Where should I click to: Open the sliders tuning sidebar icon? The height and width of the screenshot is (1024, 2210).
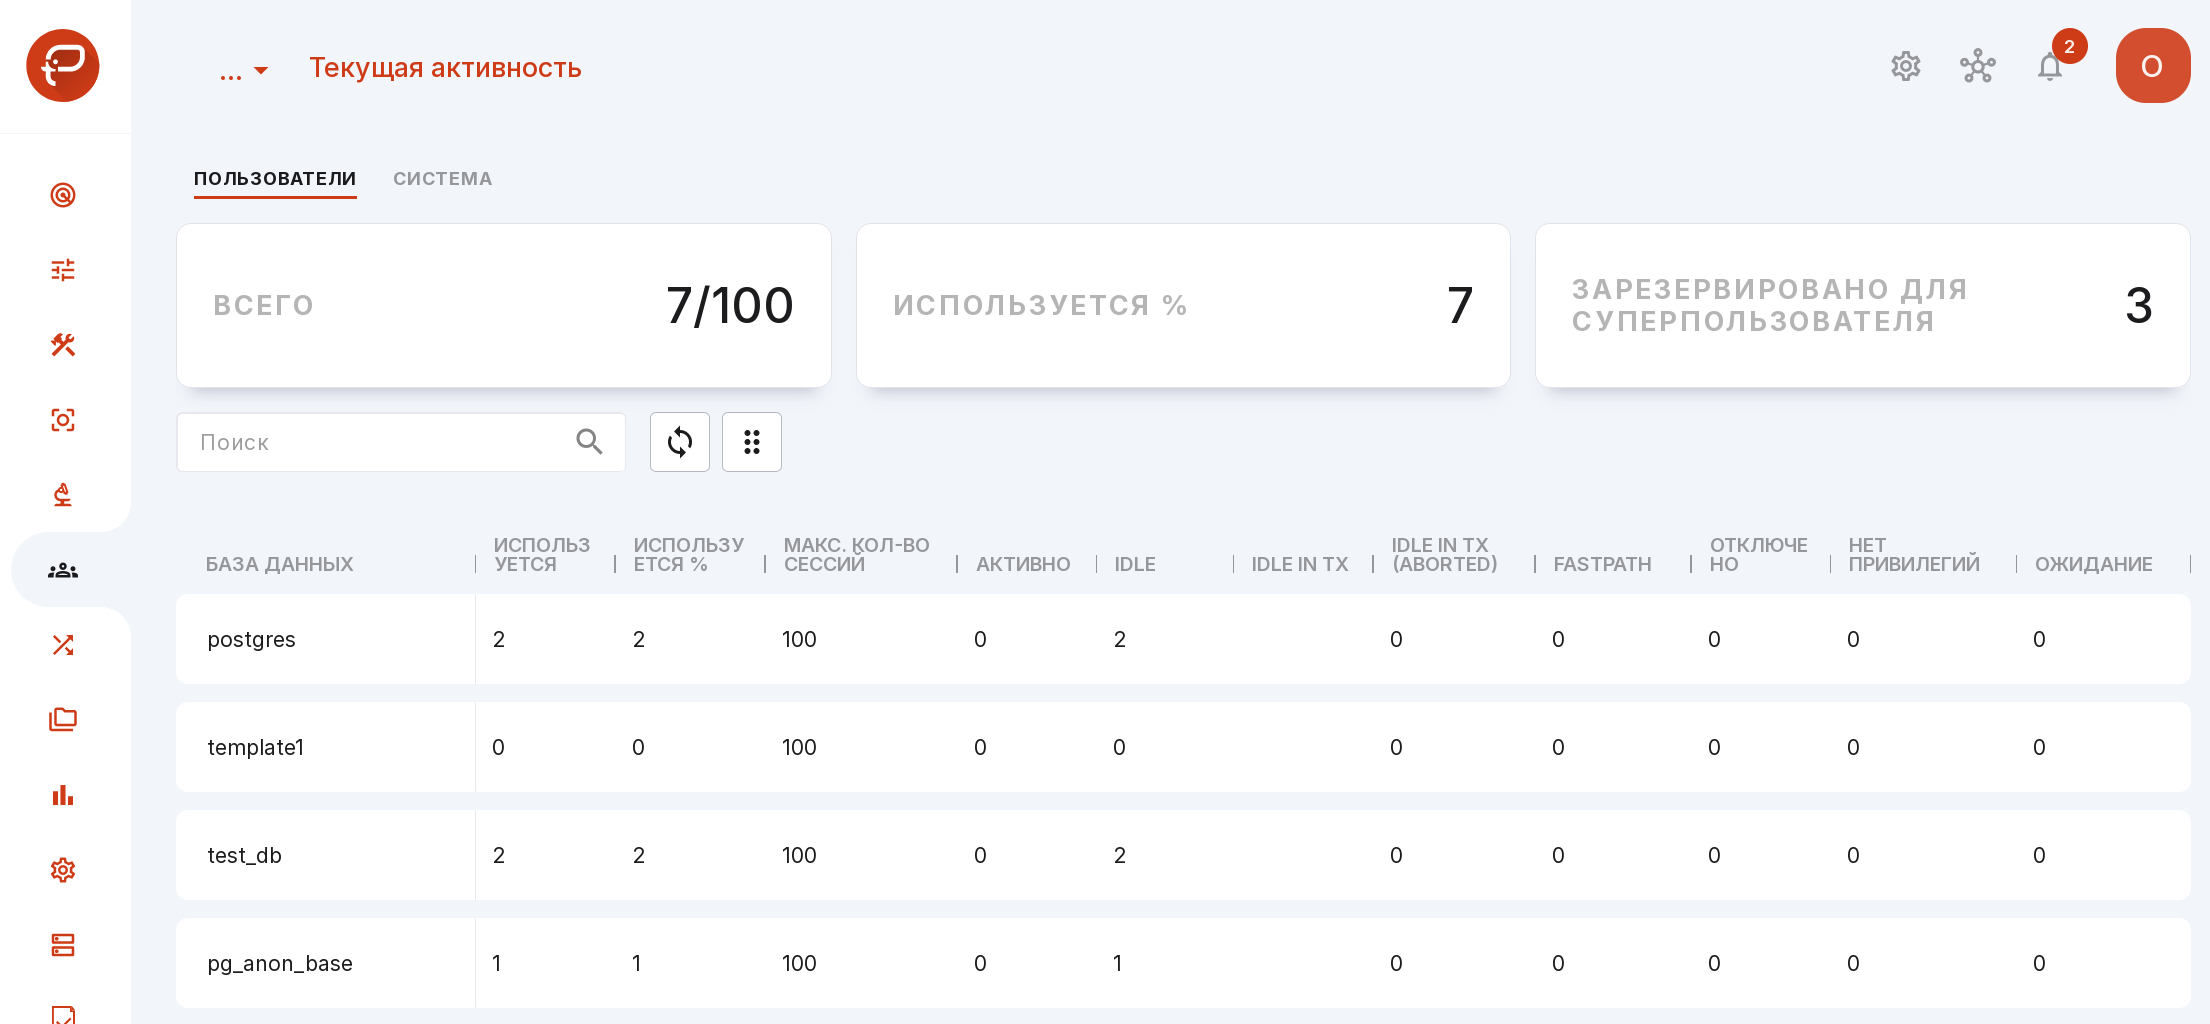click(63, 270)
